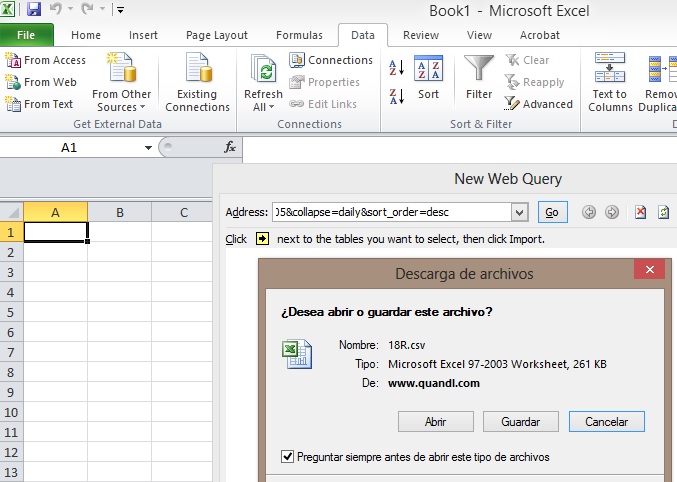This screenshot has height=482, width=677.
Task: Click the Refresh page icon in Web Query
Action: coord(663,212)
